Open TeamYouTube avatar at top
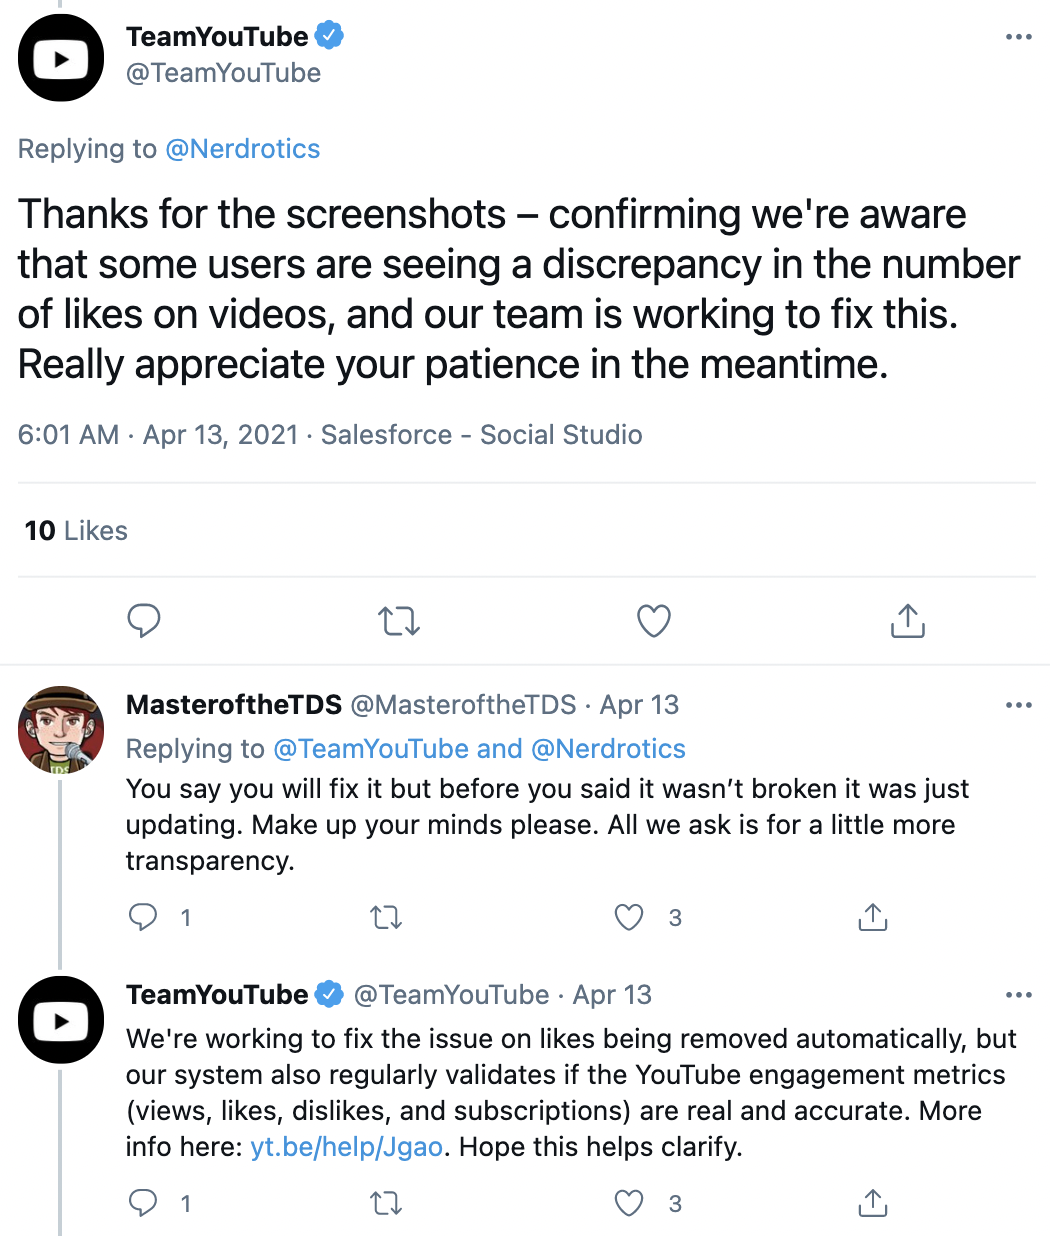 [x=61, y=59]
